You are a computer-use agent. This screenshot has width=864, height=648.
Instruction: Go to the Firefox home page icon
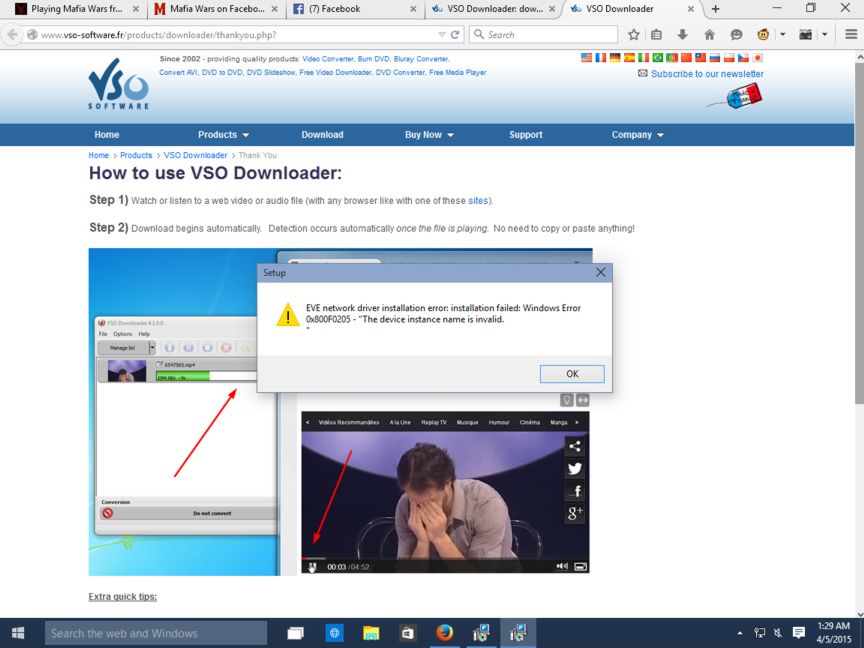[x=709, y=35]
